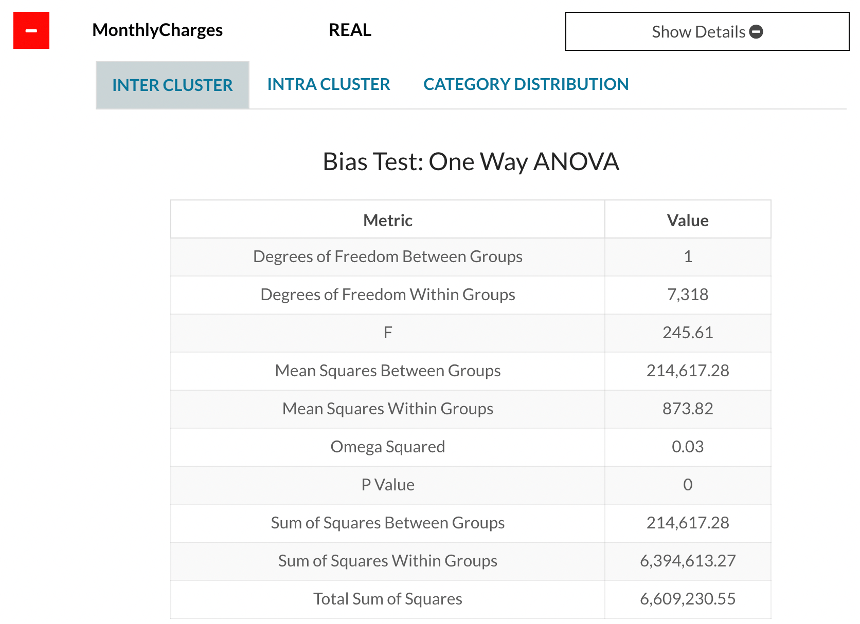The width and height of the screenshot is (860, 624).
Task: Click the MonthlyCharges feature name
Action: click(x=157, y=30)
